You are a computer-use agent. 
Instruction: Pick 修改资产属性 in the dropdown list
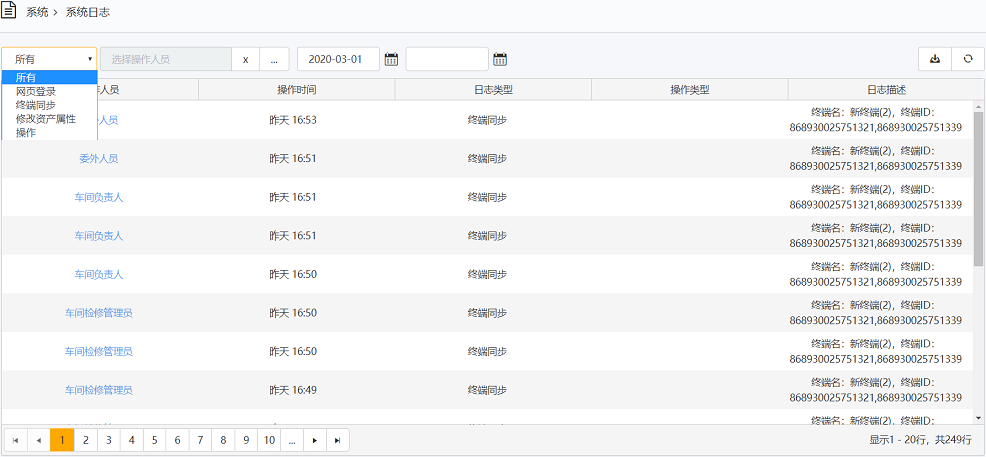pos(46,118)
